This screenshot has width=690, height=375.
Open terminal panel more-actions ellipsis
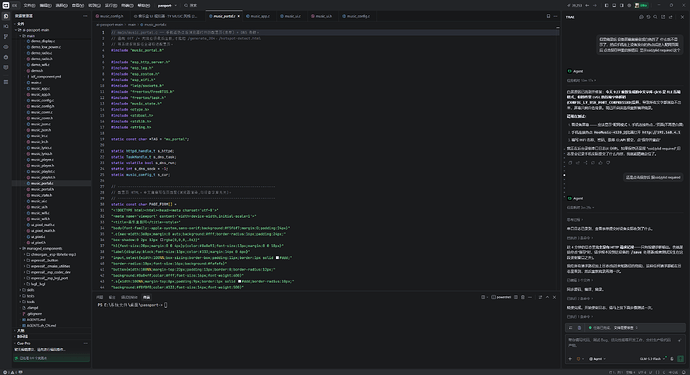530,297
